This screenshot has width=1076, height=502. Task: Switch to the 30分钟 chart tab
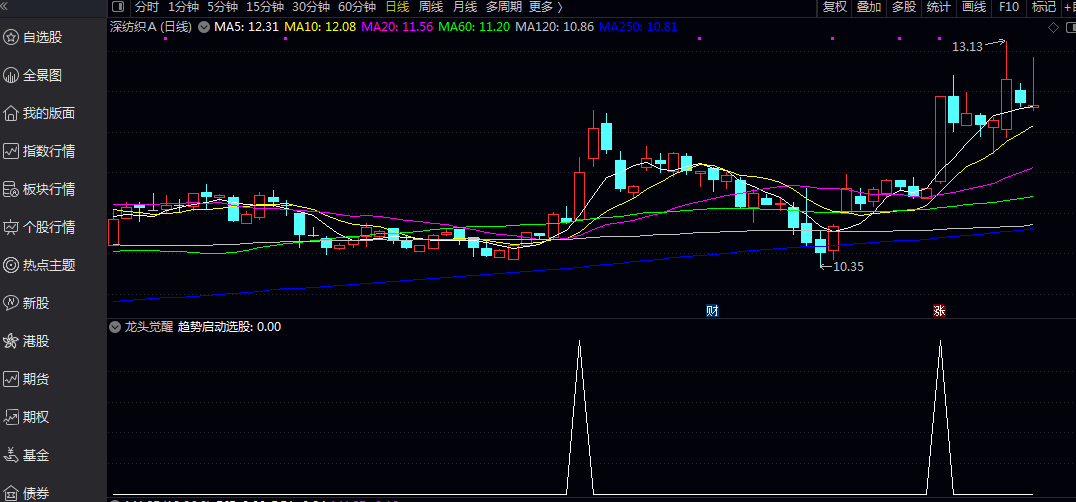[310, 7]
